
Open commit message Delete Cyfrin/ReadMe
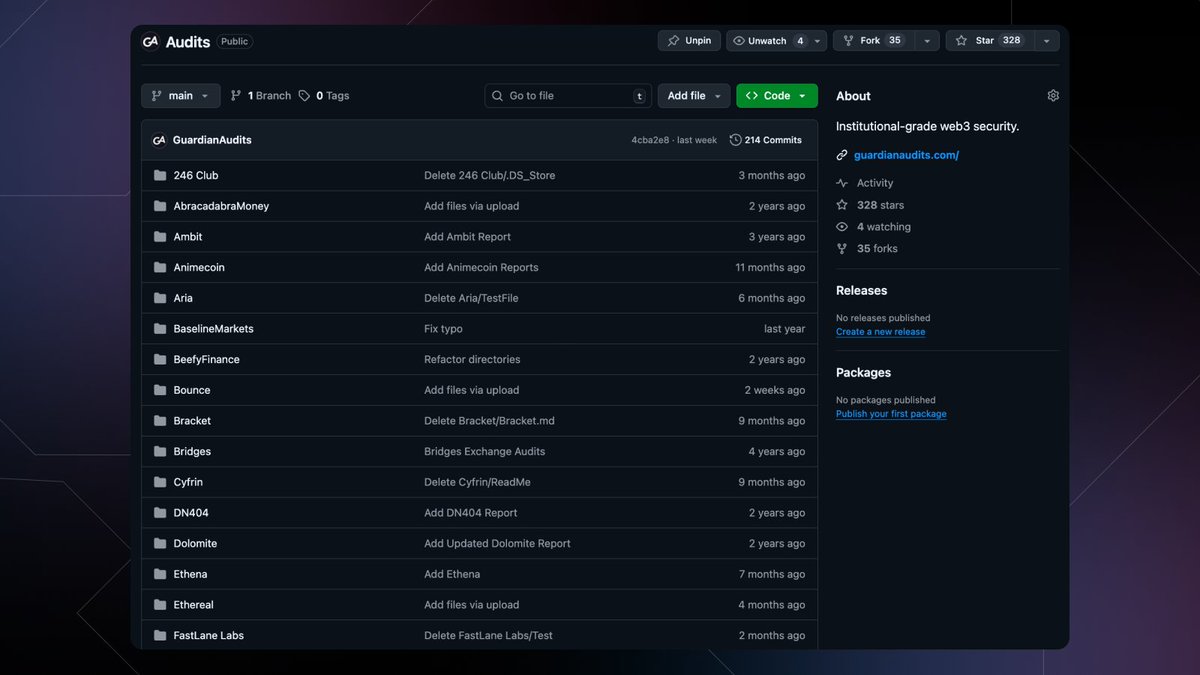point(477,482)
